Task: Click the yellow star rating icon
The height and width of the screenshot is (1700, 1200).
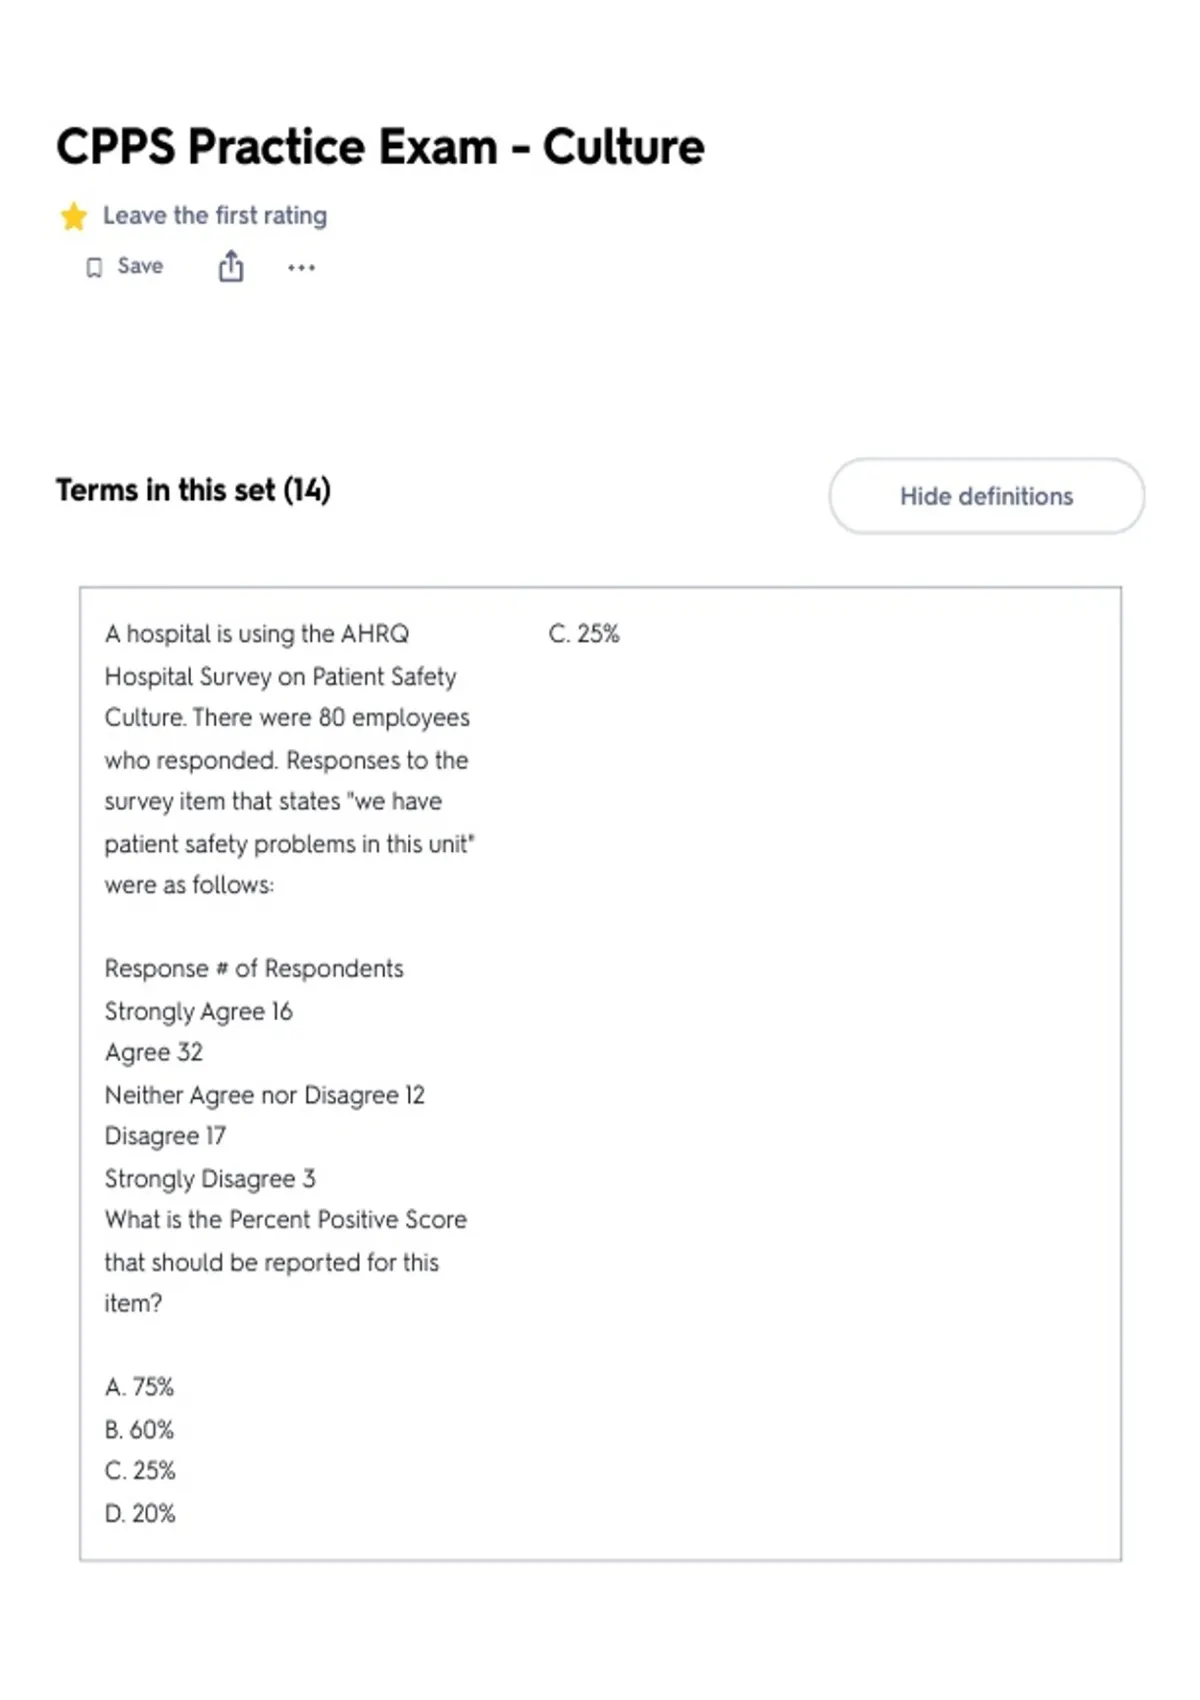Action: (x=73, y=216)
